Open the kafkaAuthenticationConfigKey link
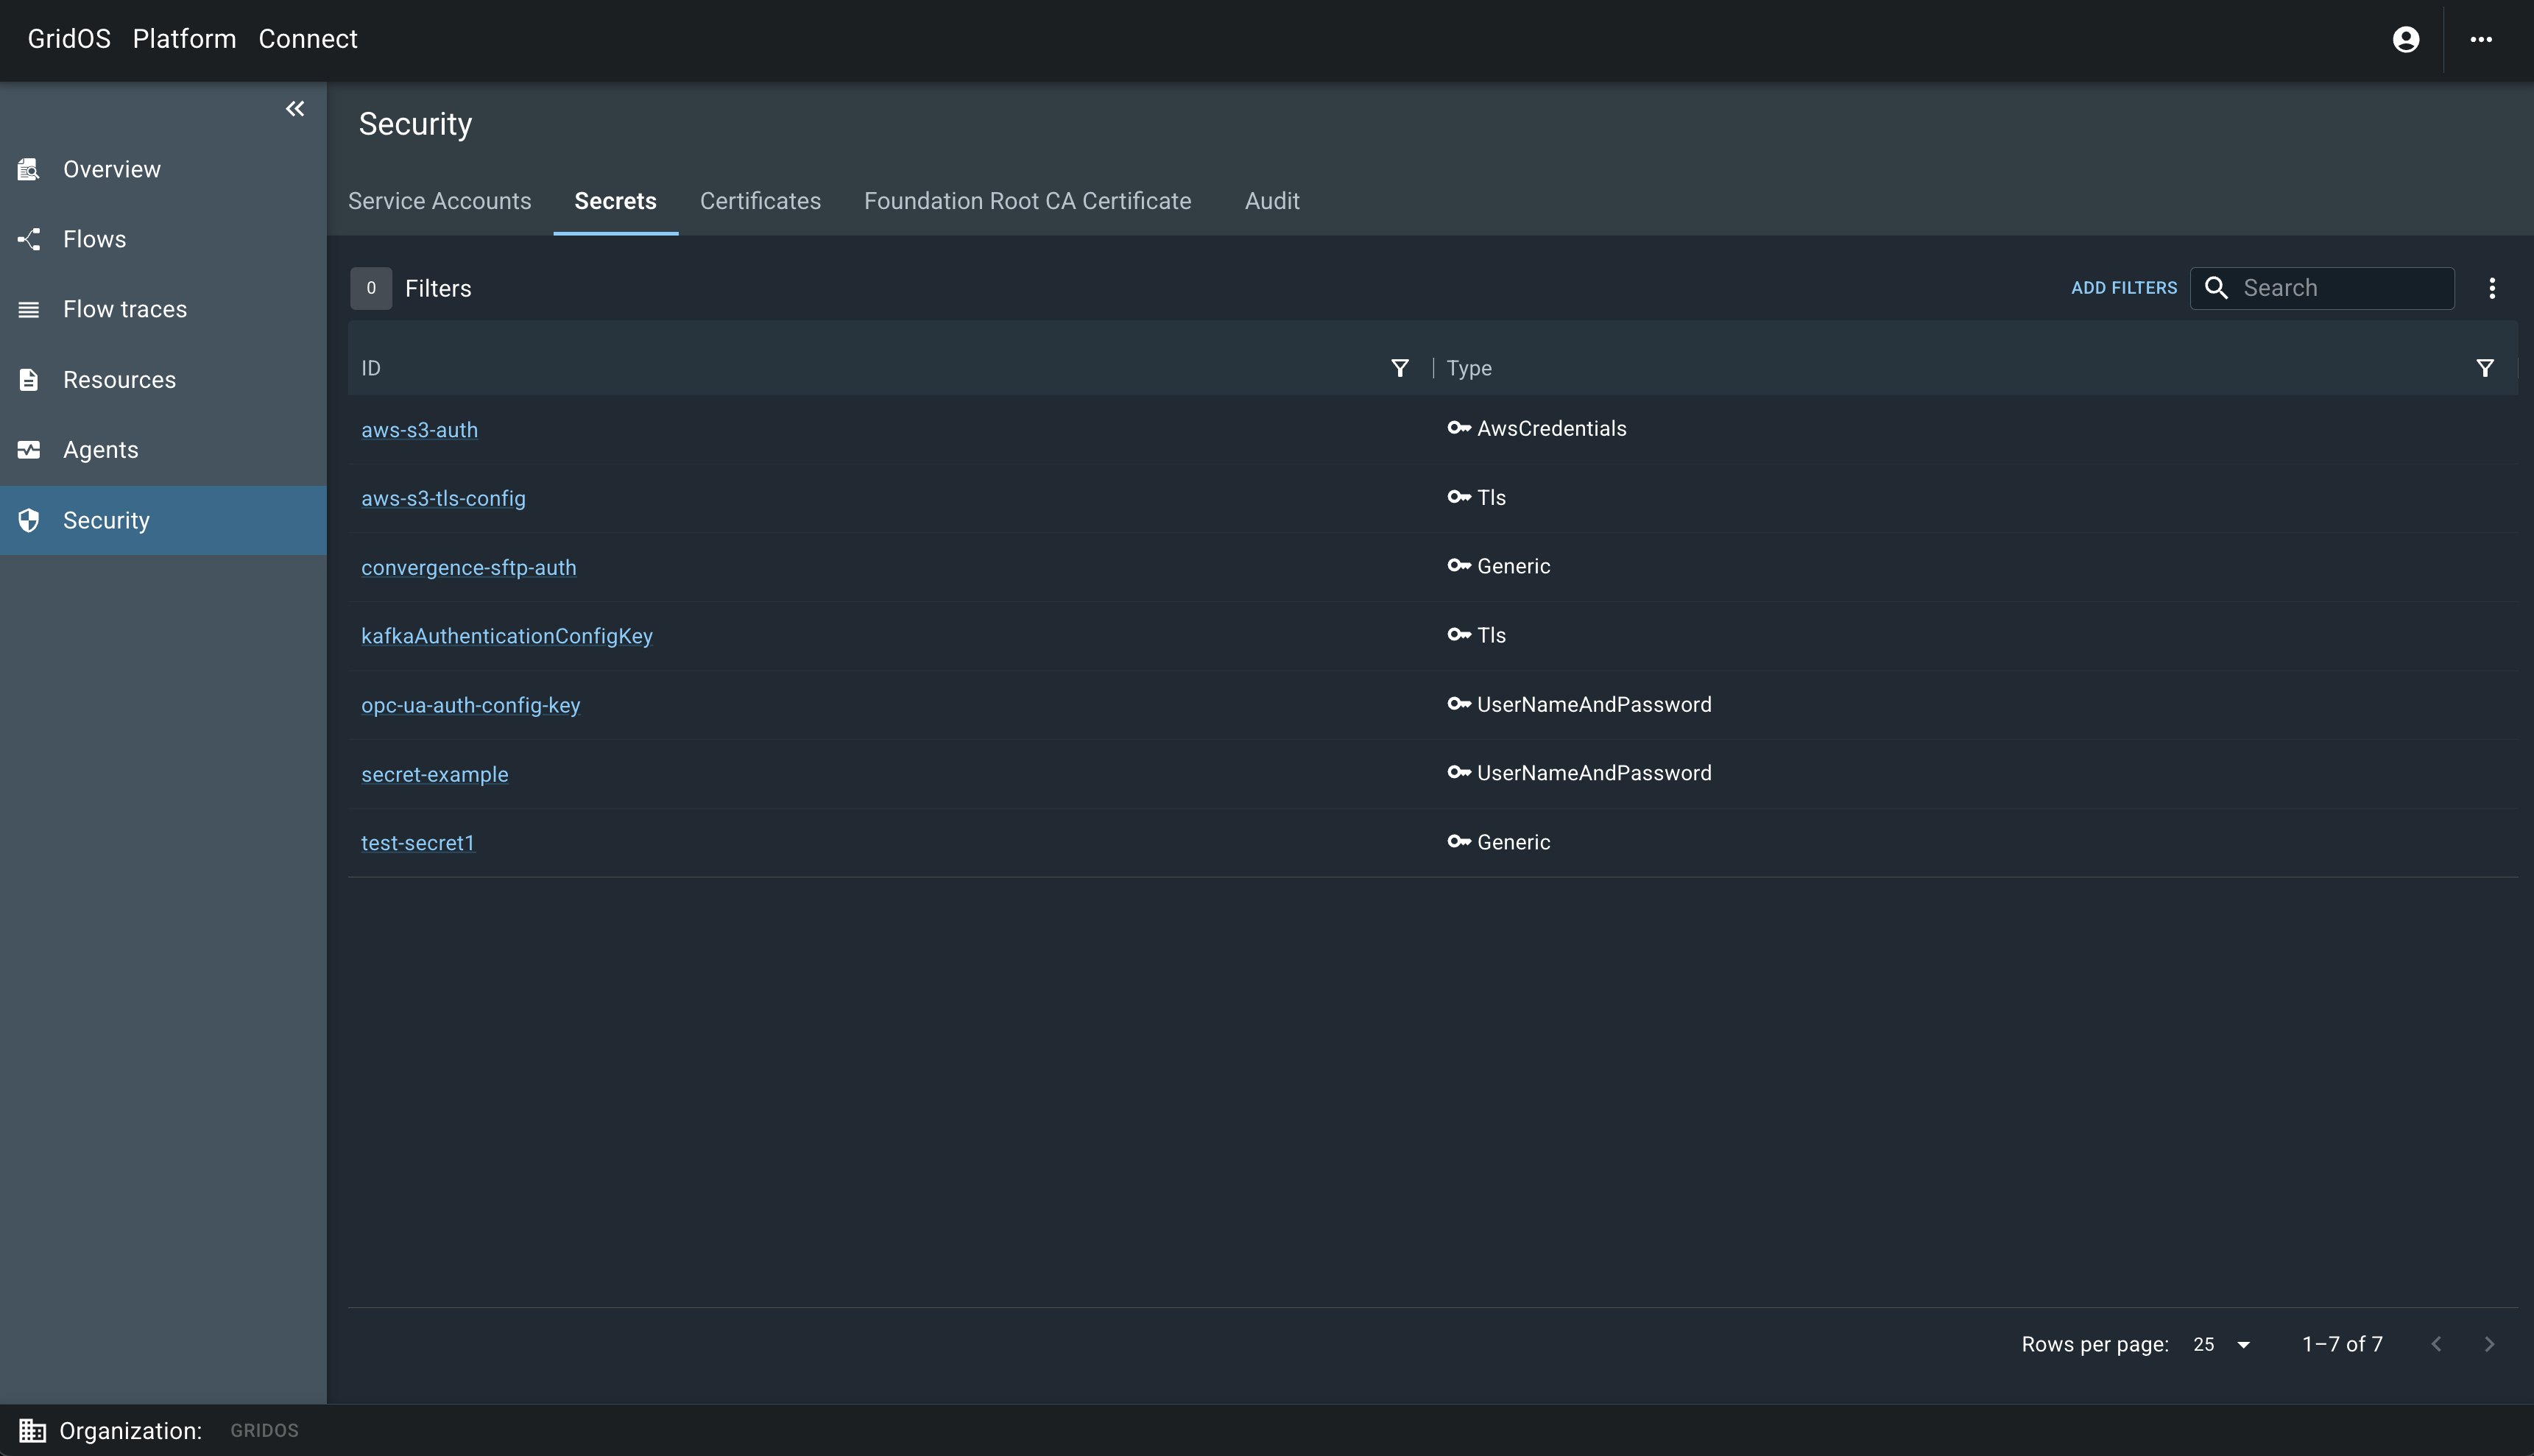 click(507, 636)
